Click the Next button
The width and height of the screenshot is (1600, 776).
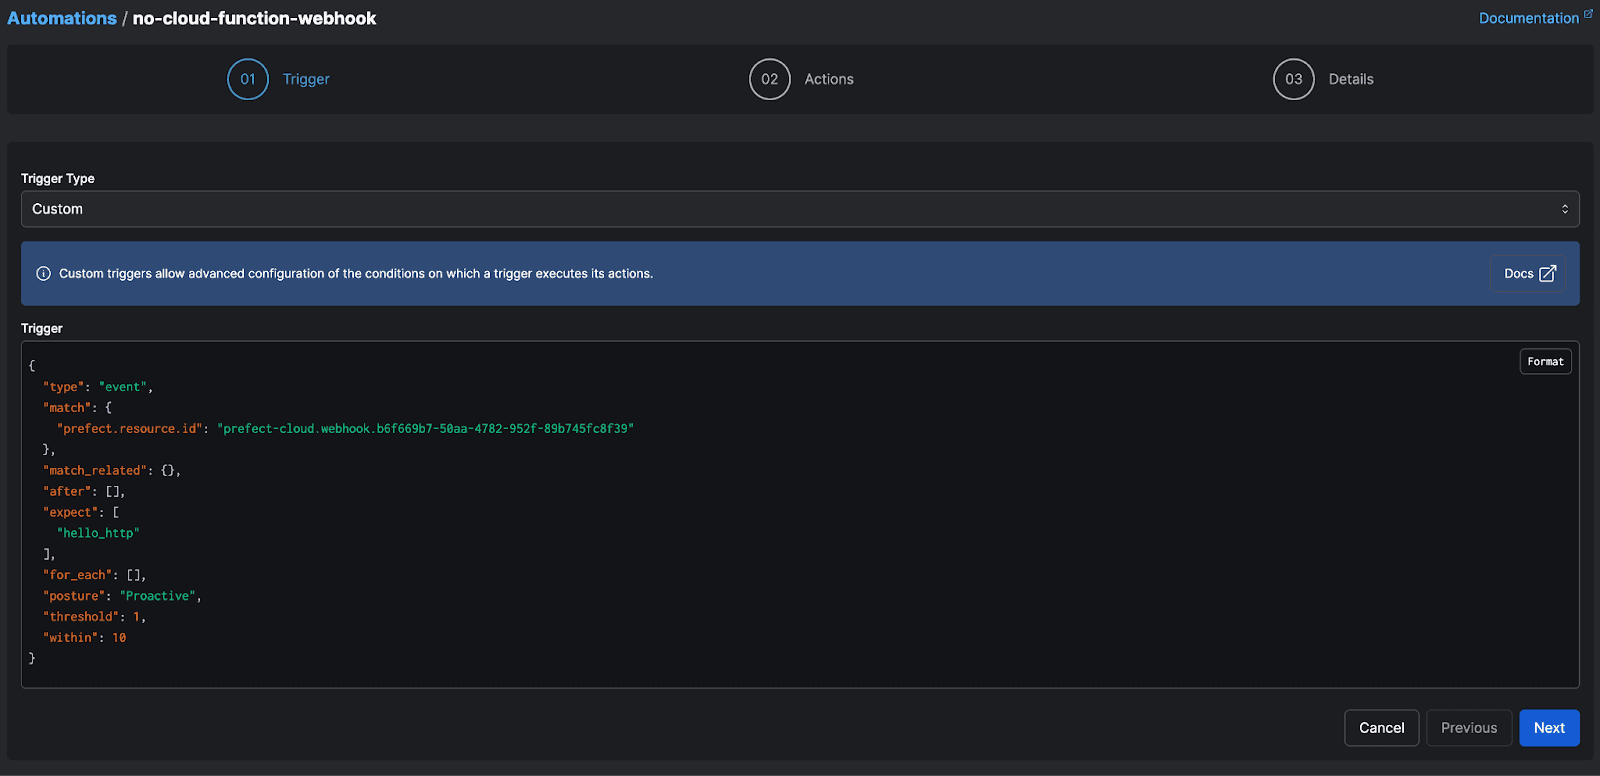[1549, 728]
